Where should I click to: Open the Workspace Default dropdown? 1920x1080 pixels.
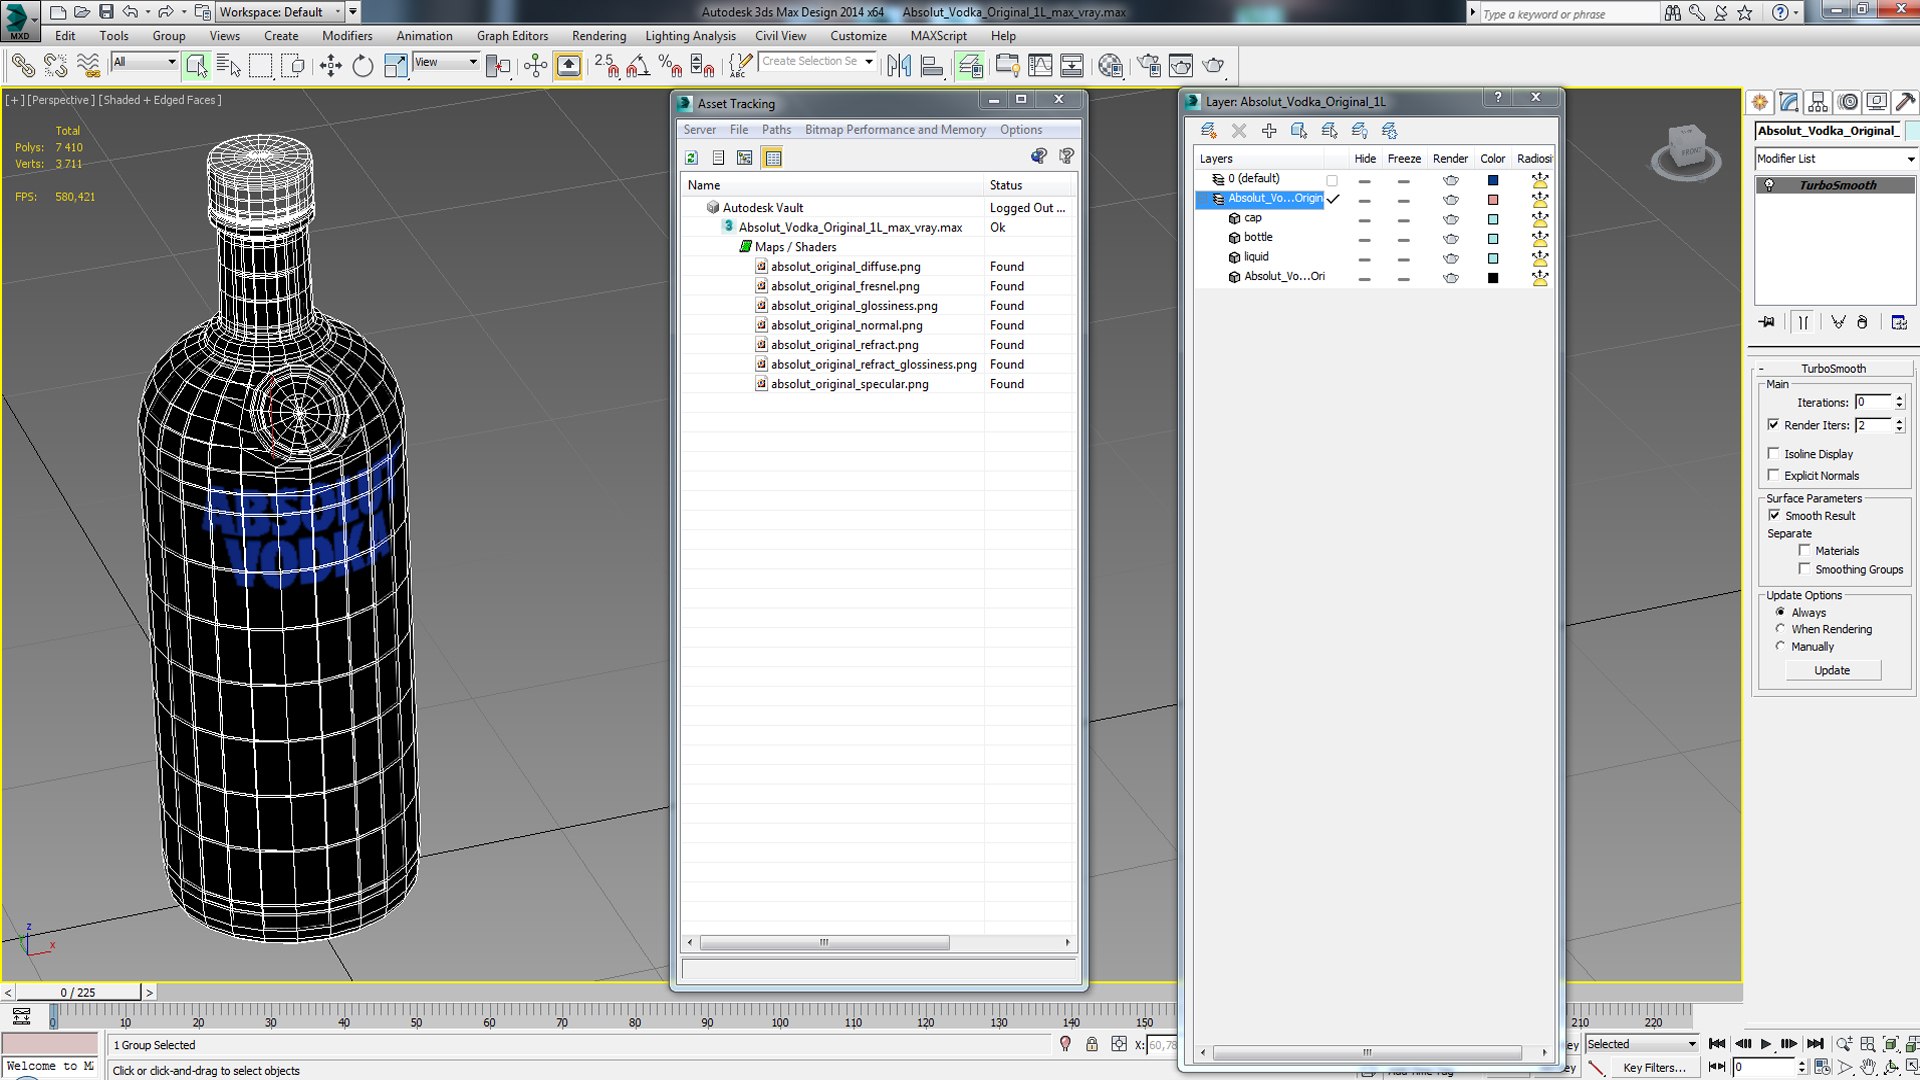coord(281,12)
